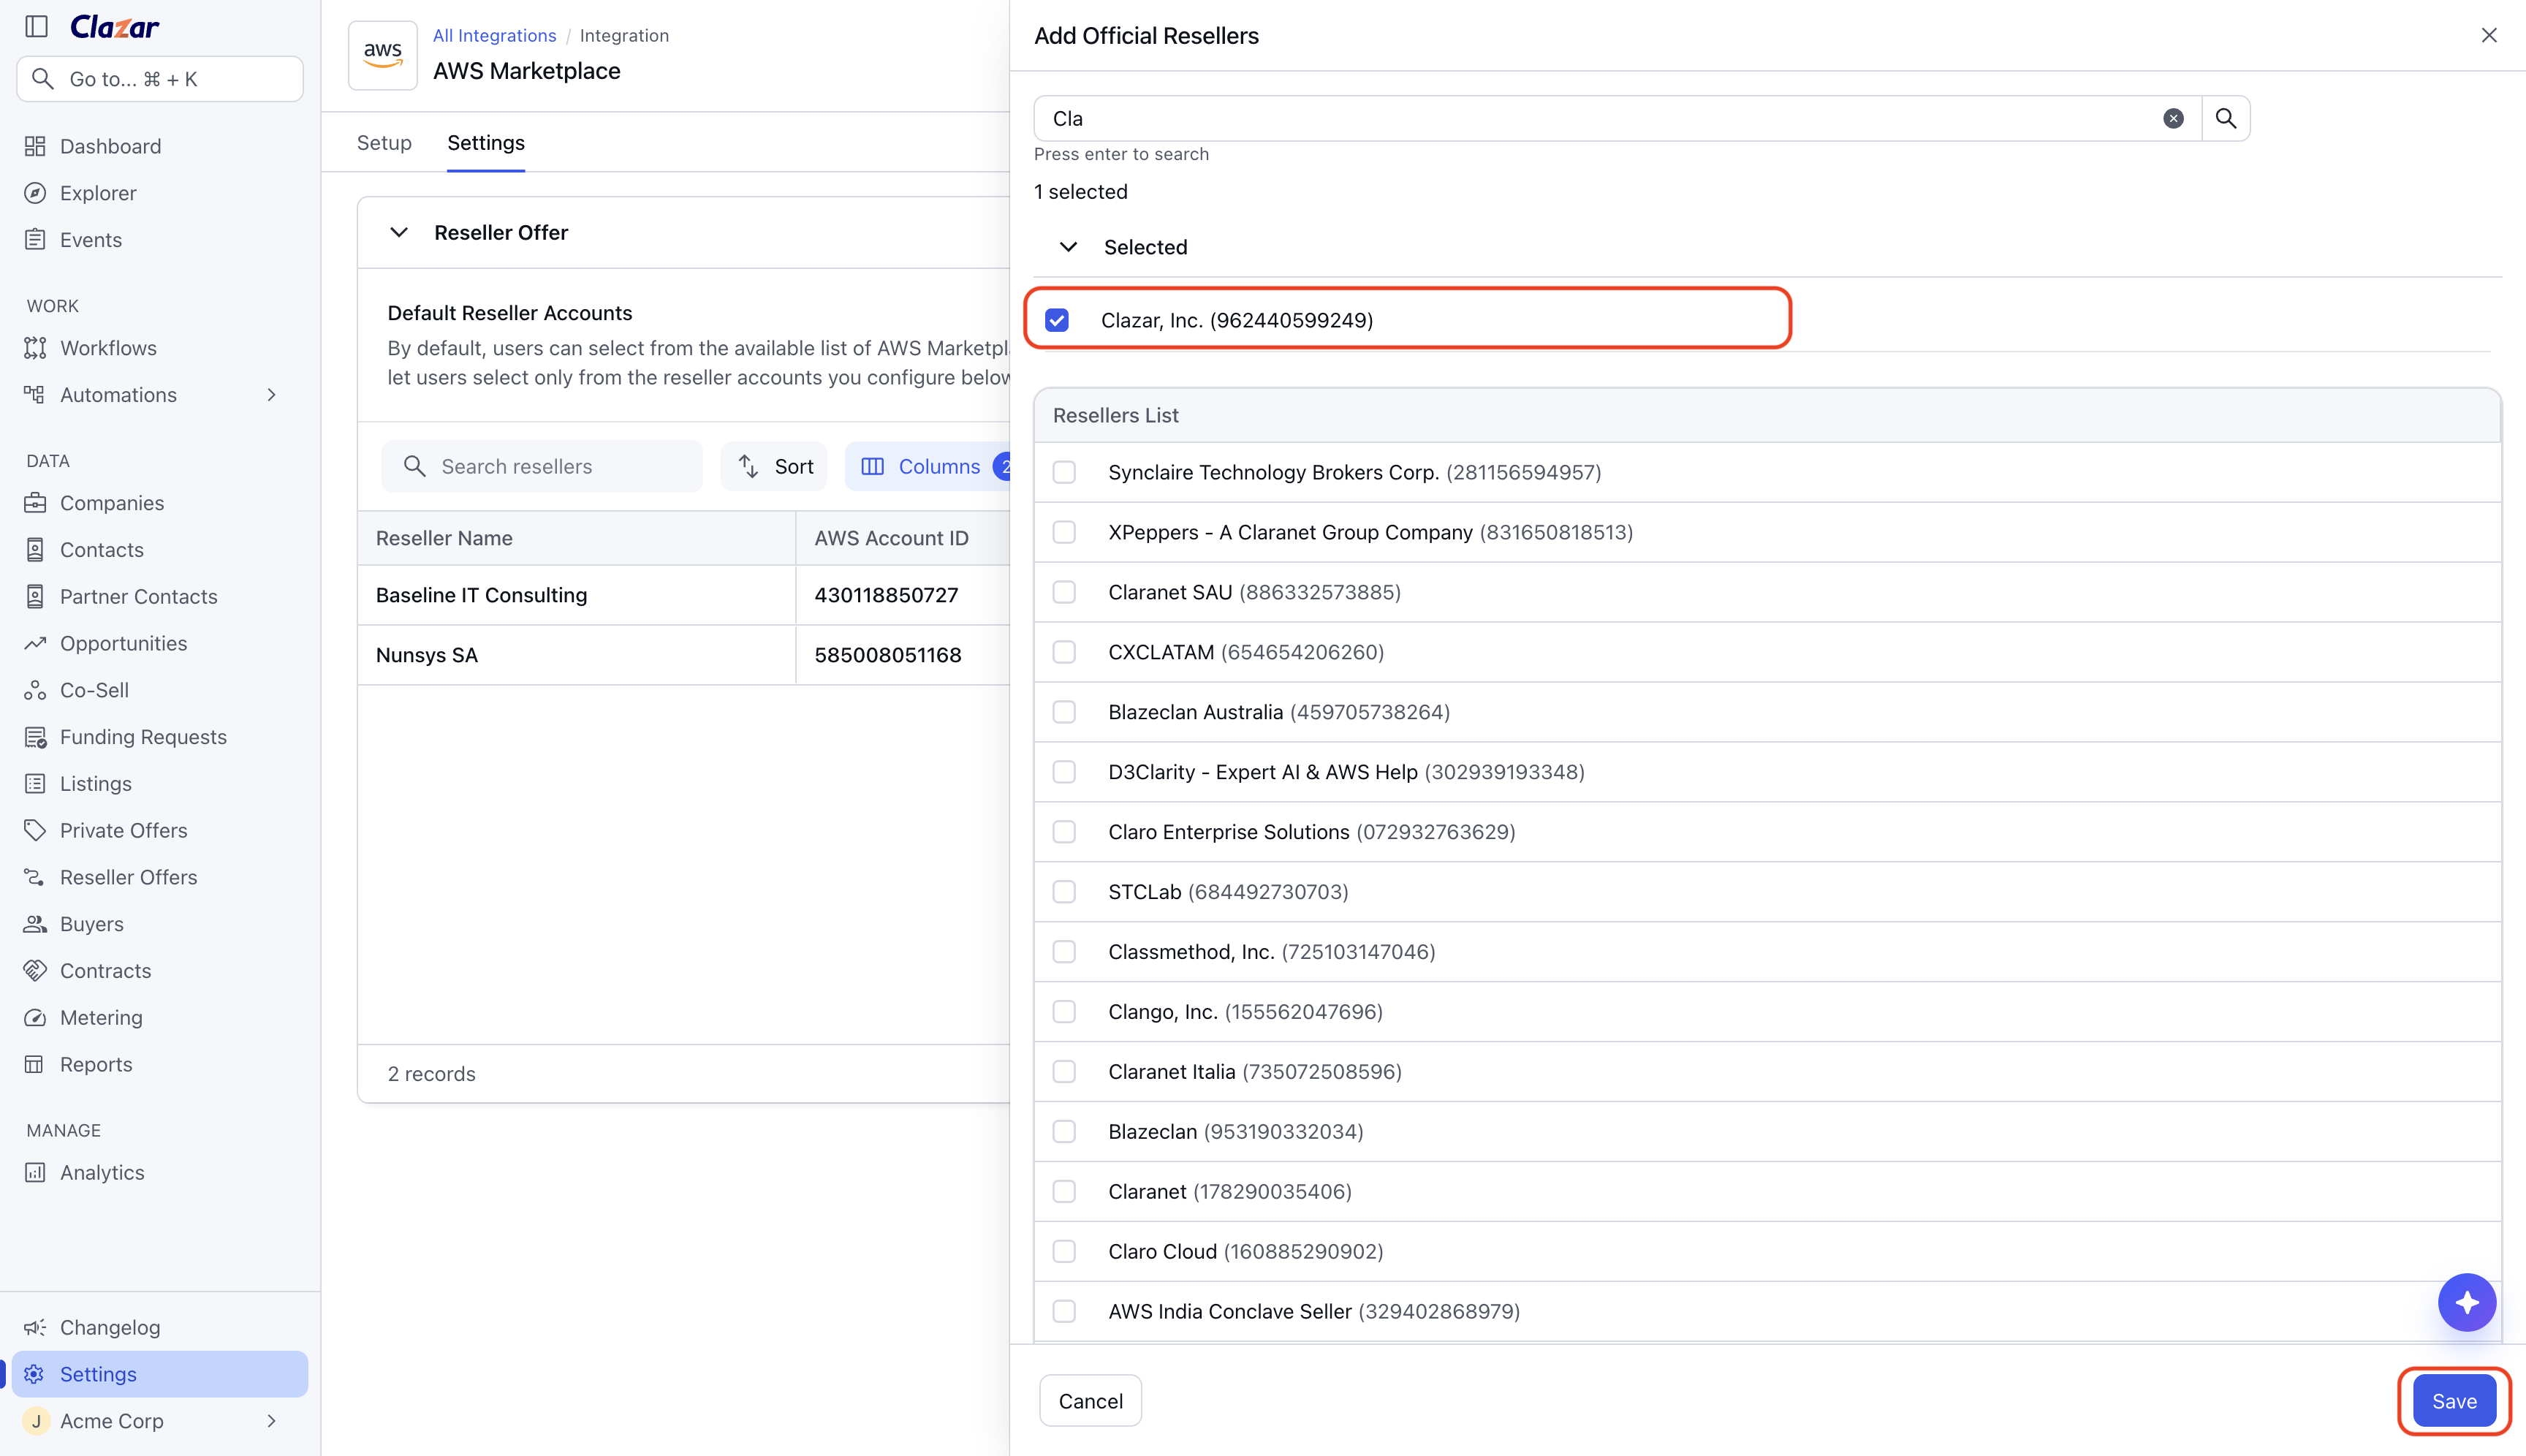2526x1456 pixels.
Task: Open Companies in the sidebar
Action: (112, 503)
